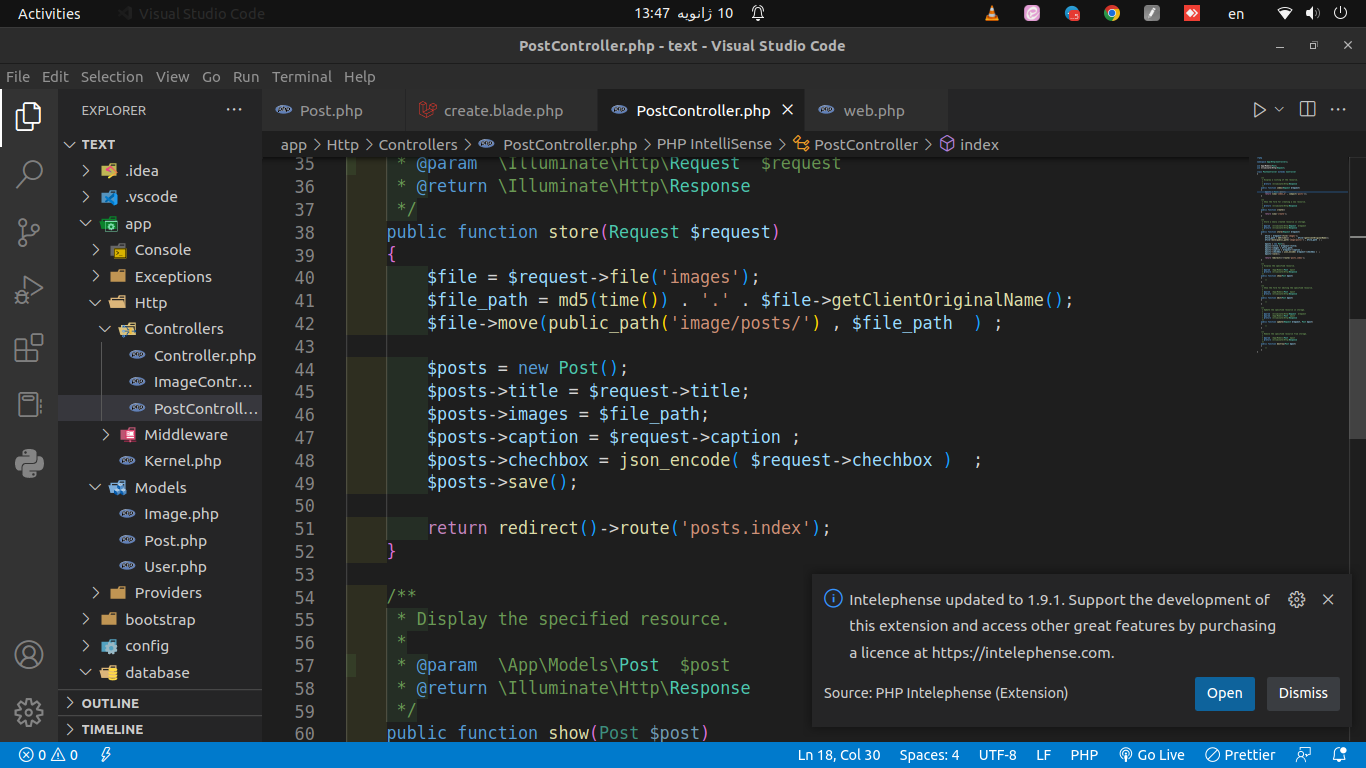Click the Chrome icon in top panel

coord(1112,14)
